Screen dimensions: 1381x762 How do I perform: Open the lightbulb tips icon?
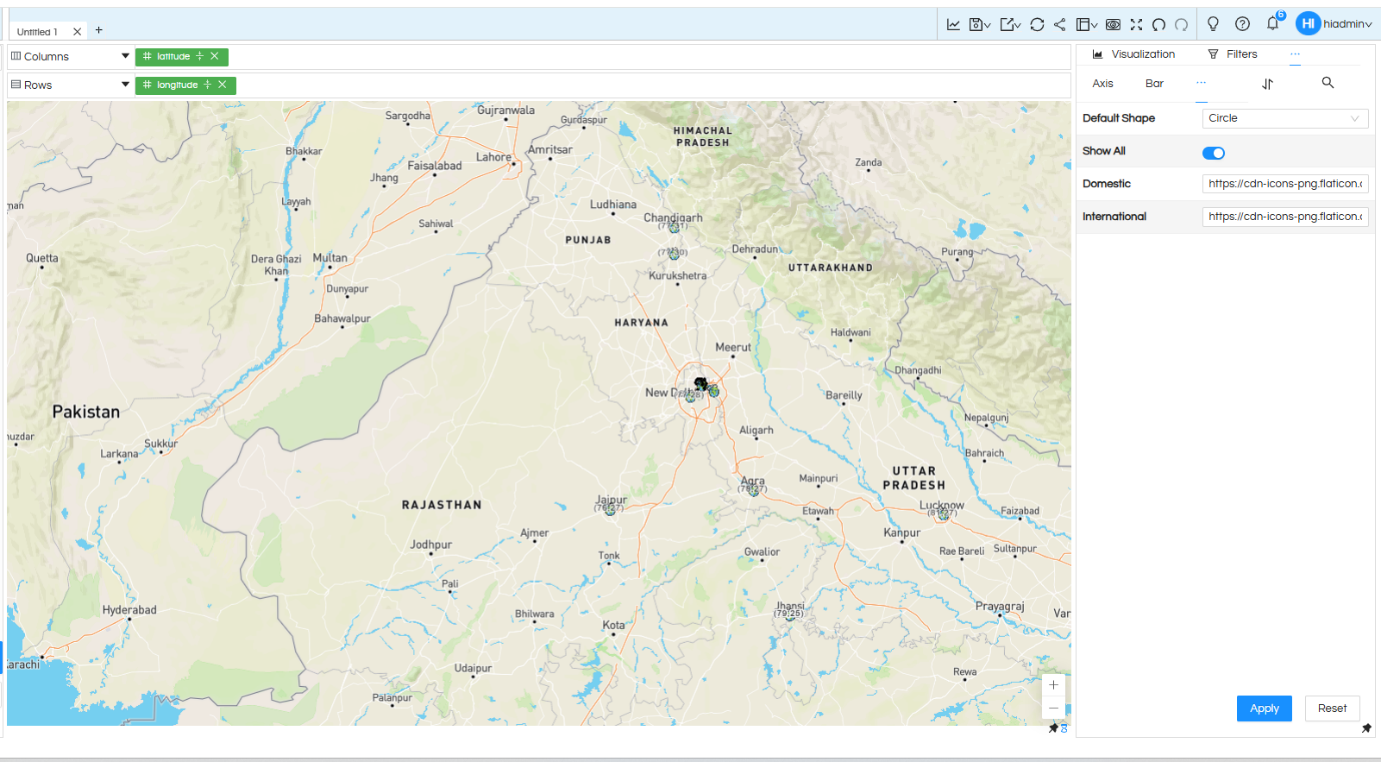coord(1213,24)
